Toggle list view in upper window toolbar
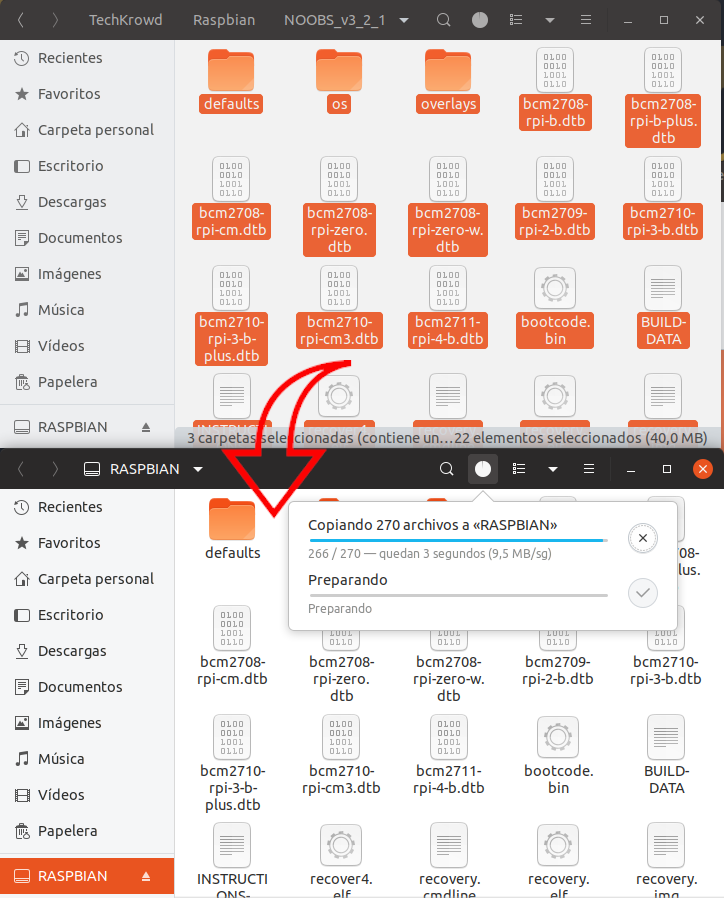724x898 pixels. pyautogui.click(x=517, y=20)
